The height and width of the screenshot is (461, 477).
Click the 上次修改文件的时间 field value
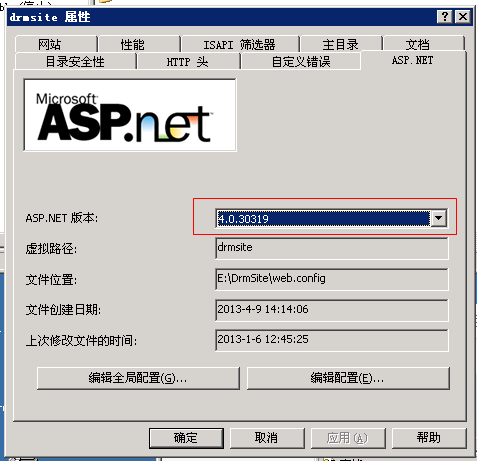click(x=332, y=340)
